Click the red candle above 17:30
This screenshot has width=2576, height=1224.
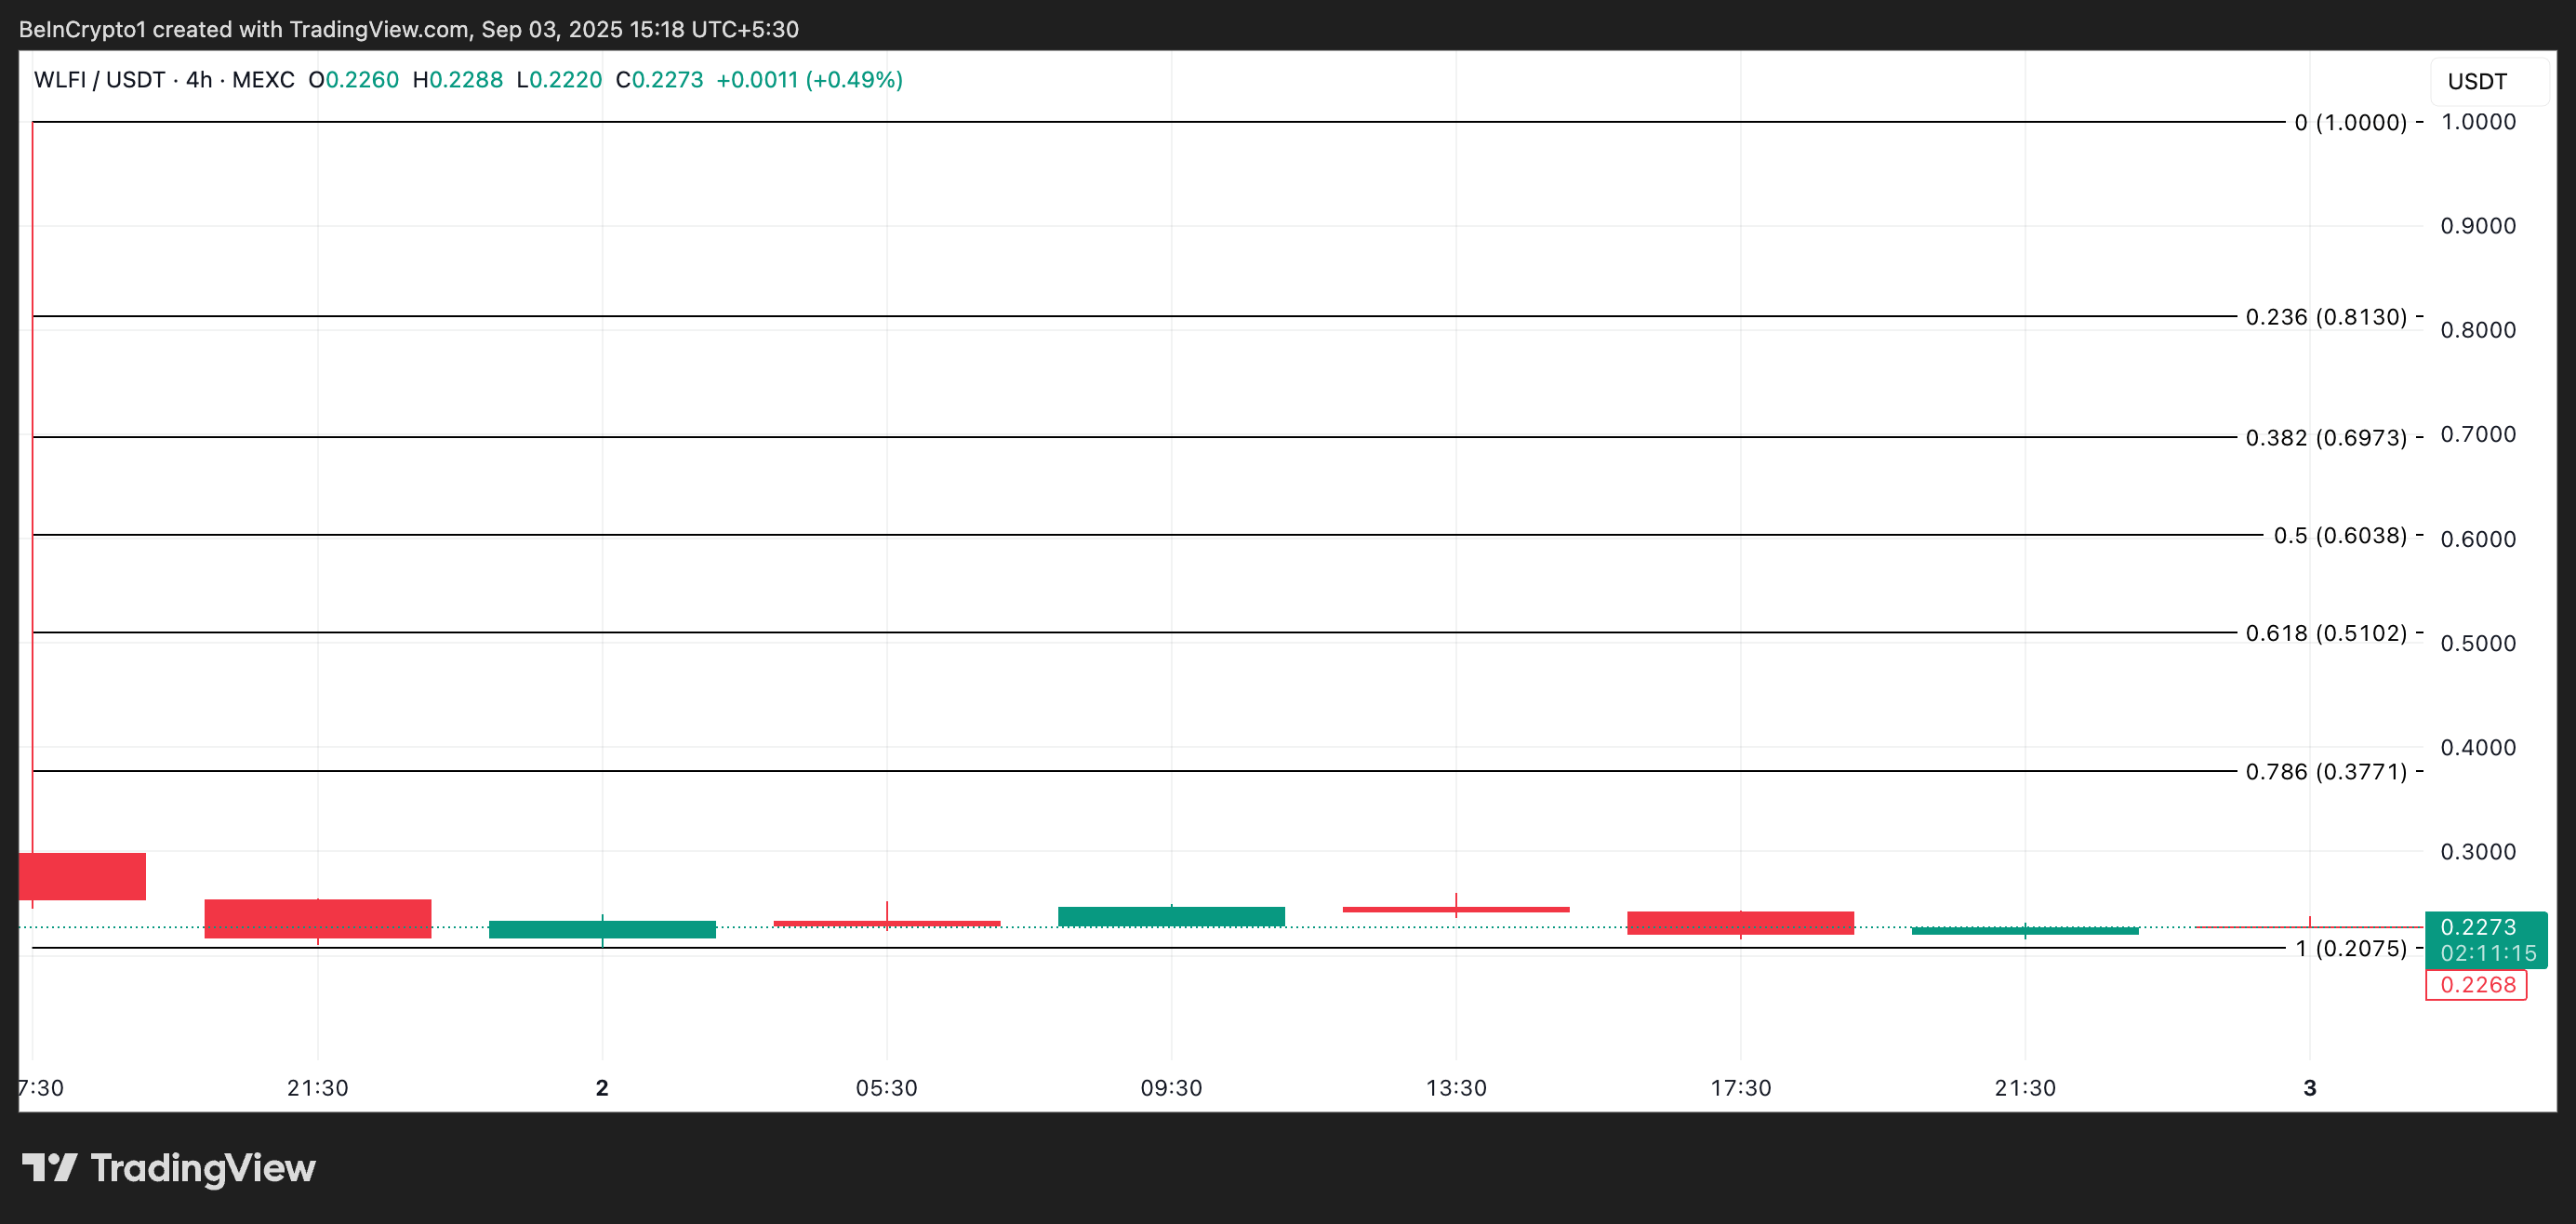pyautogui.click(x=1740, y=923)
